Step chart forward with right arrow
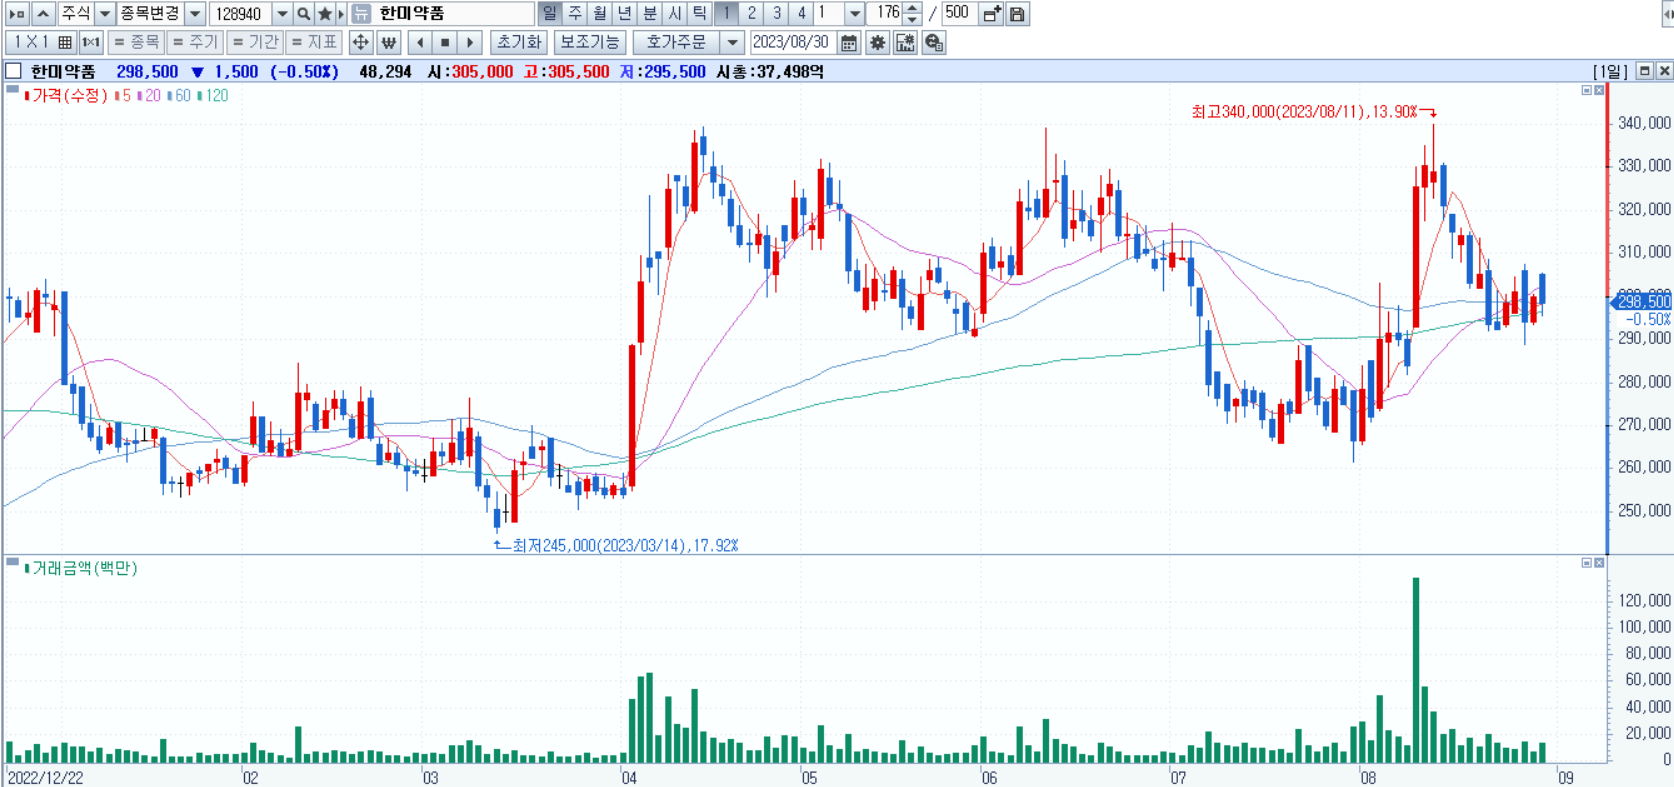The height and width of the screenshot is (787, 1674). 470,42
